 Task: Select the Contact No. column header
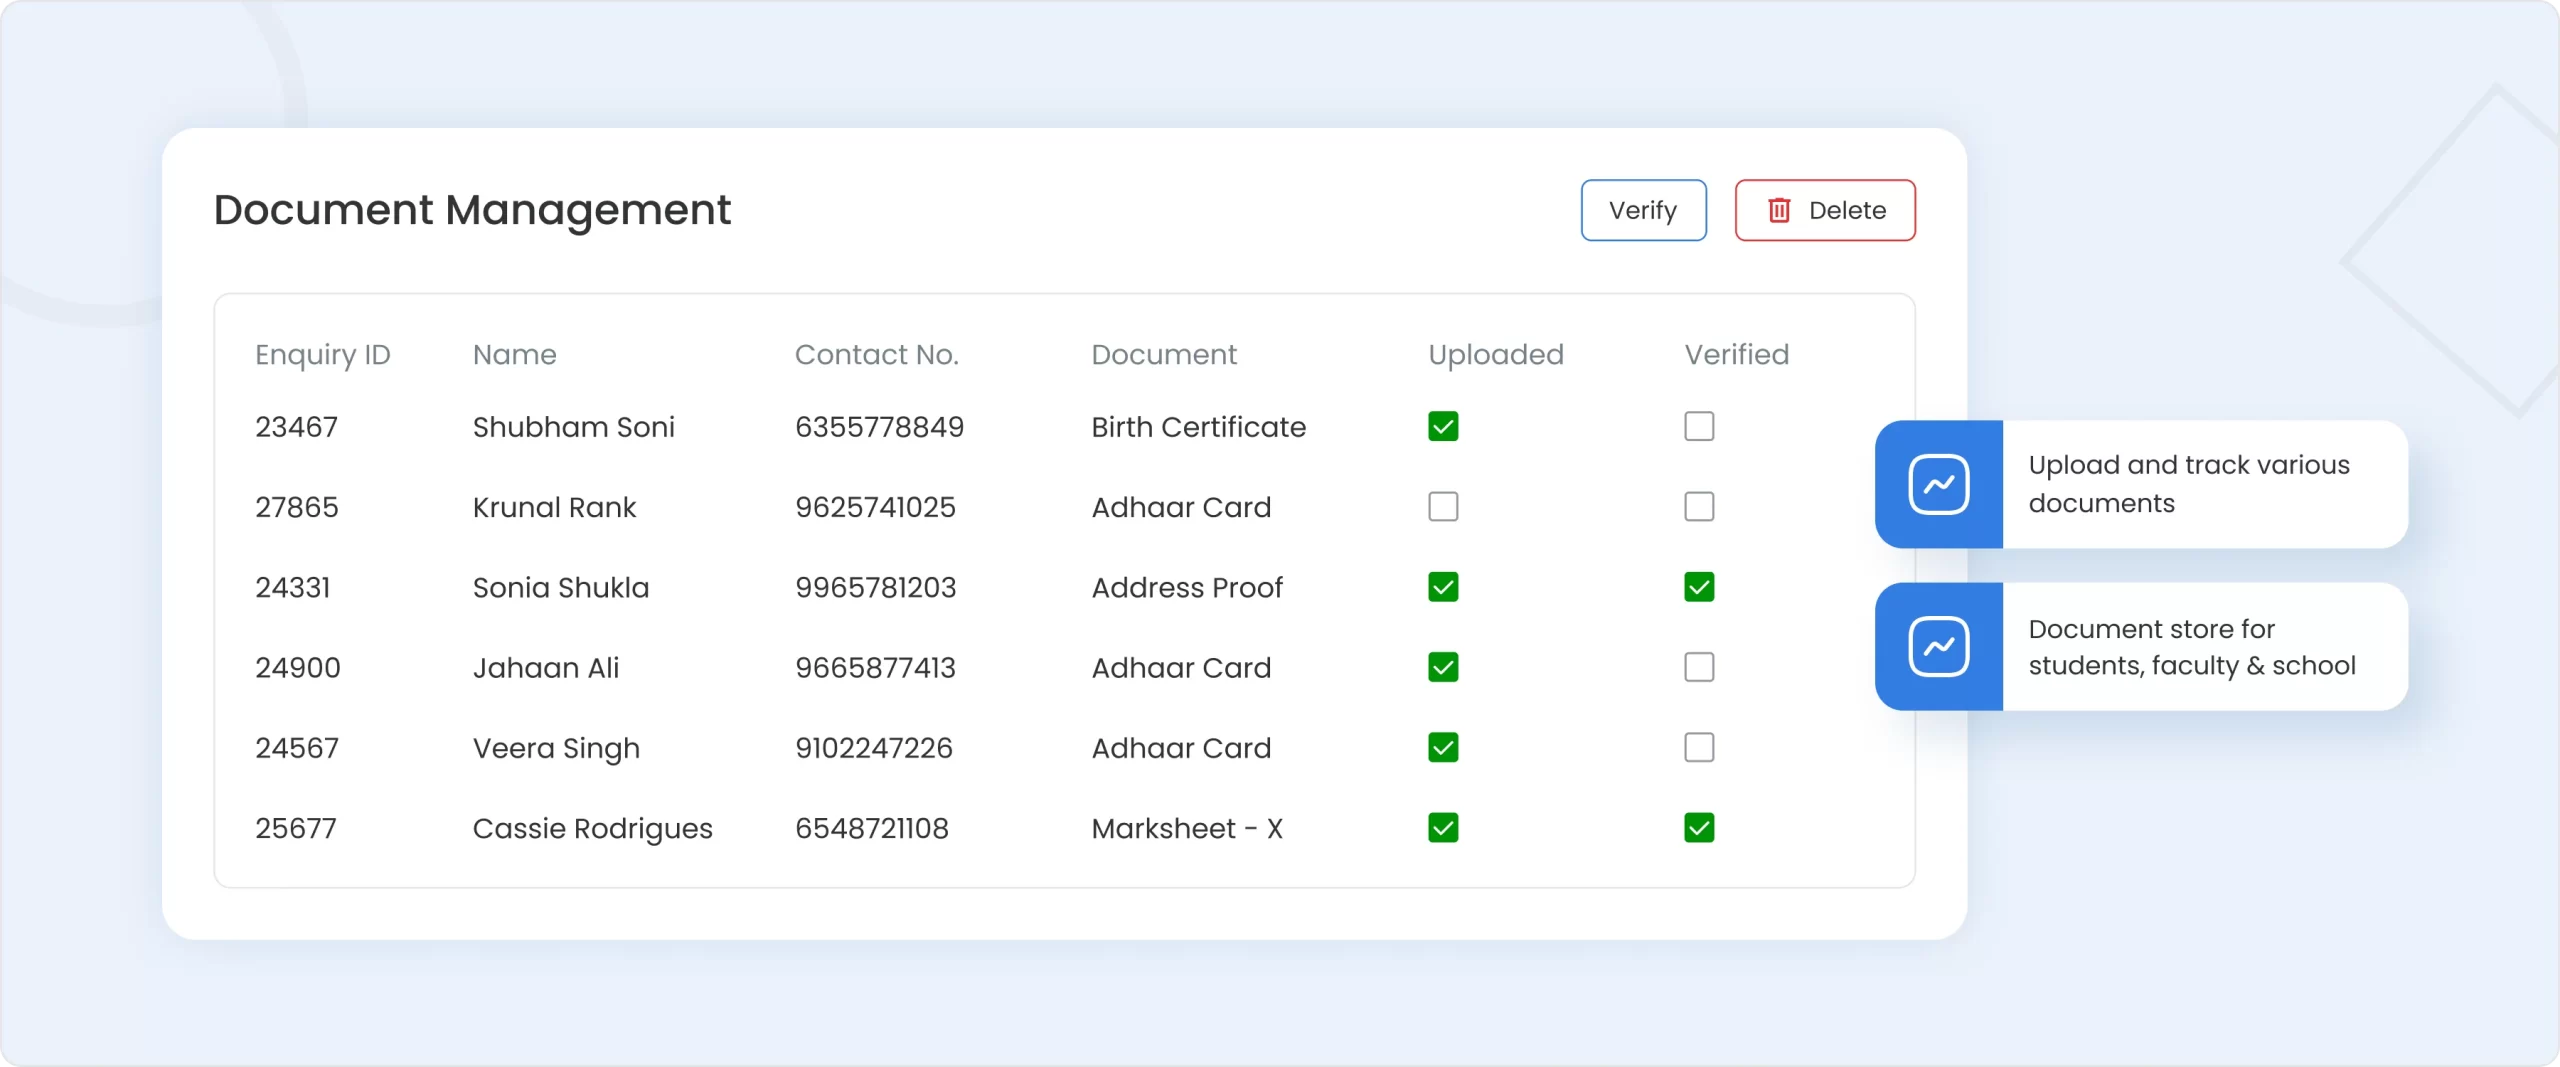876,355
